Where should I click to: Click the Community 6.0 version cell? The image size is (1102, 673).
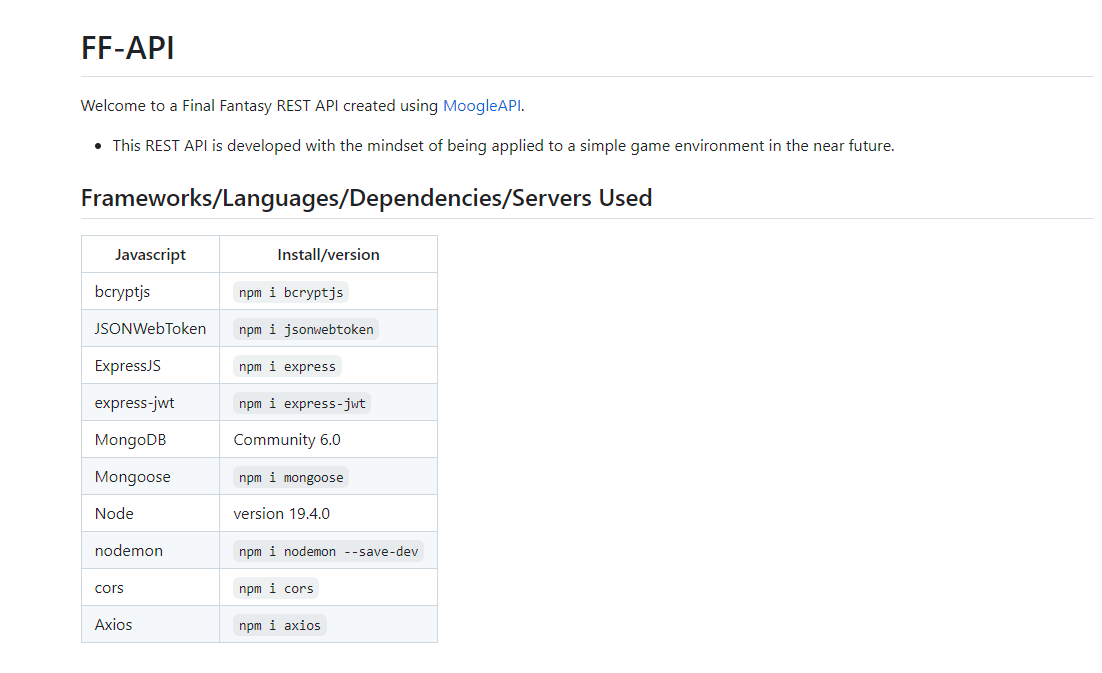[x=287, y=439]
